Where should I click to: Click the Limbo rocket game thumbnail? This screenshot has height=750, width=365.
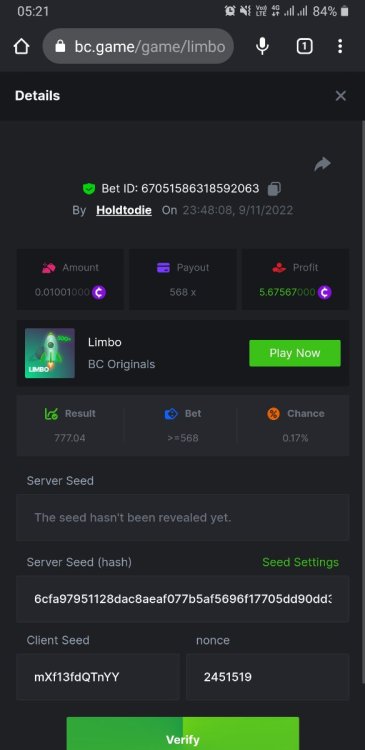tap(50, 353)
